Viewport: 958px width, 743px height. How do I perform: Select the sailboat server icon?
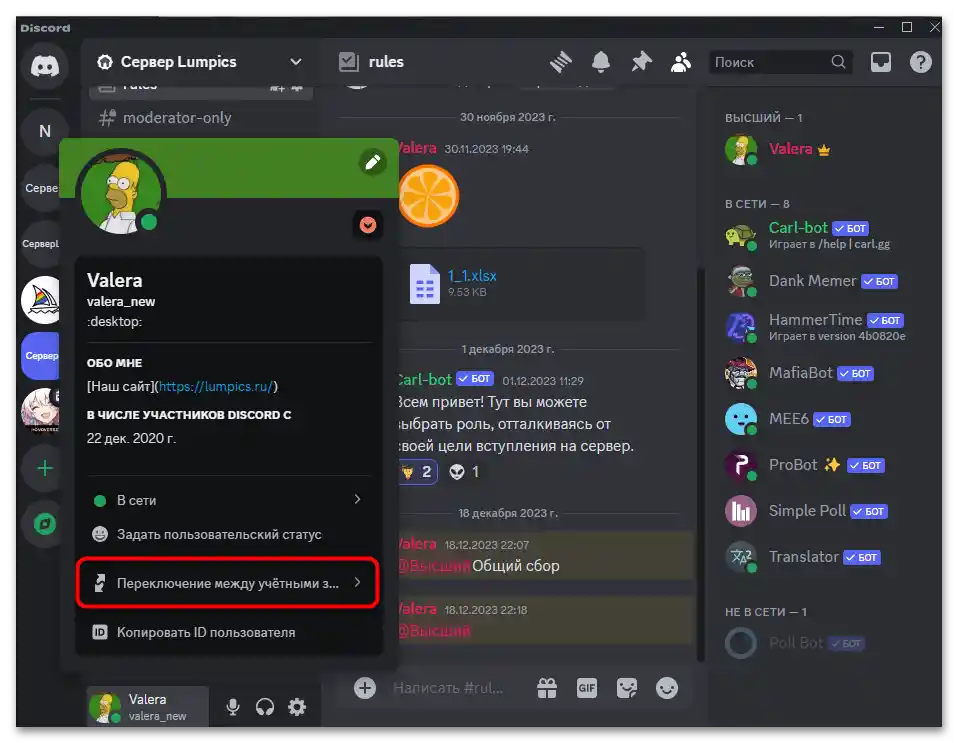tap(40, 300)
